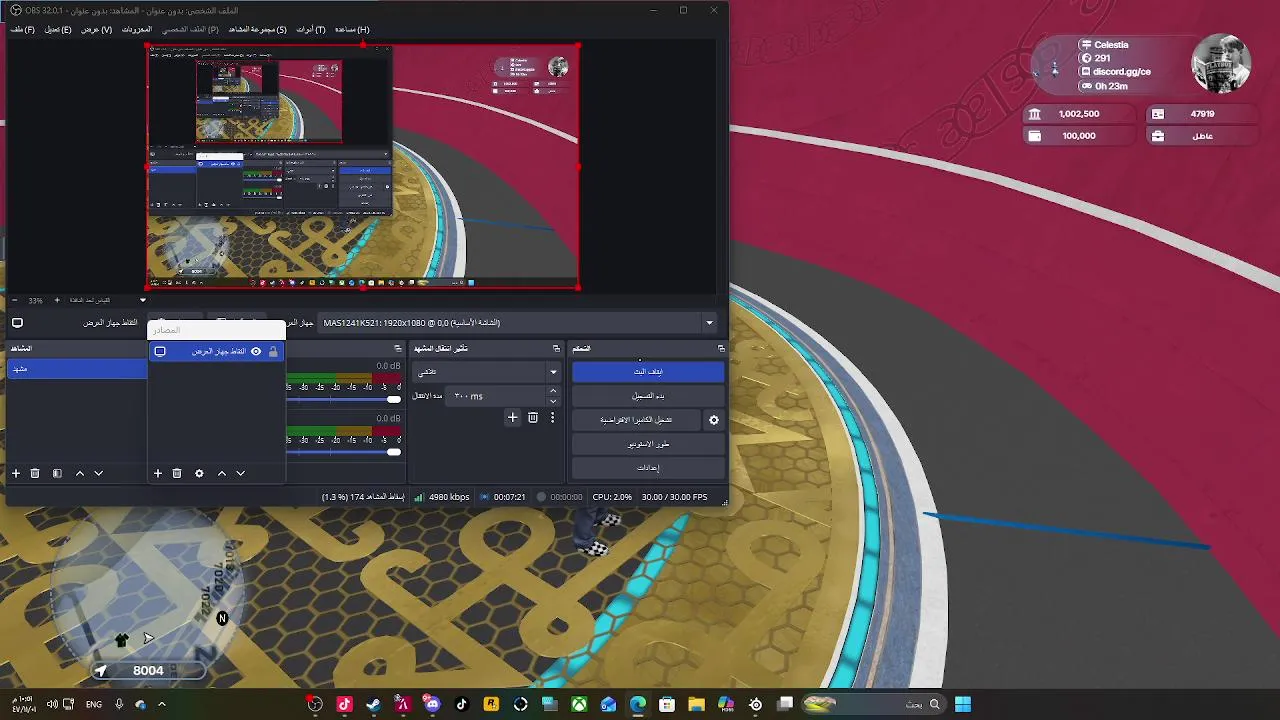Open the Help (H) menu
Viewport: 1280px width, 720px height.
pyautogui.click(x=352, y=29)
